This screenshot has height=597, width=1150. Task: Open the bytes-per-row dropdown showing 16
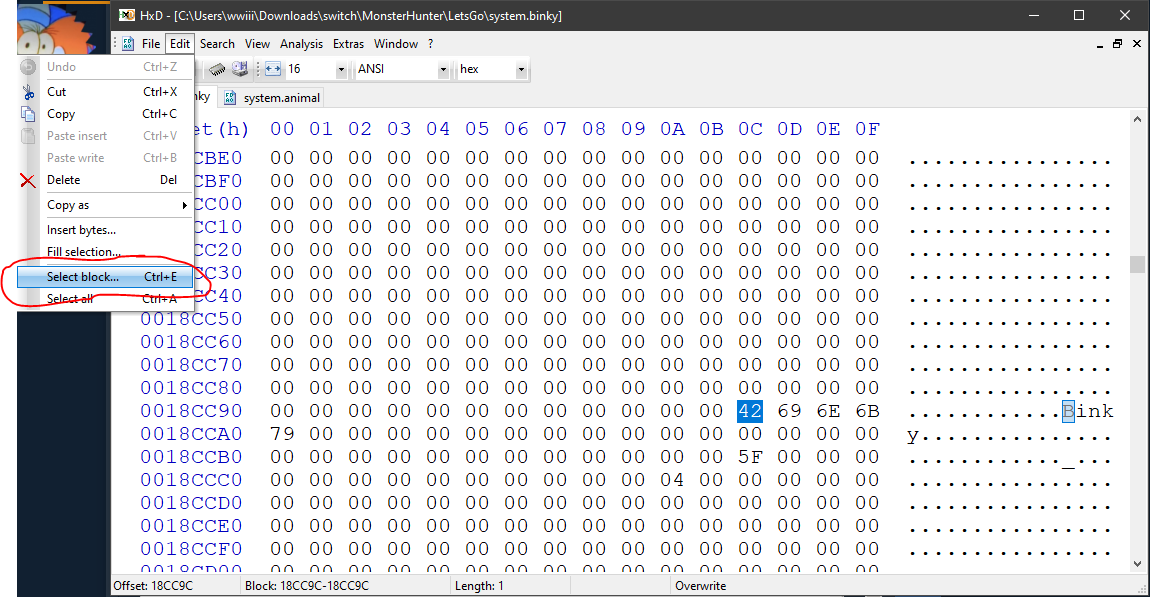pyautogui.click(x=341, y=70)
